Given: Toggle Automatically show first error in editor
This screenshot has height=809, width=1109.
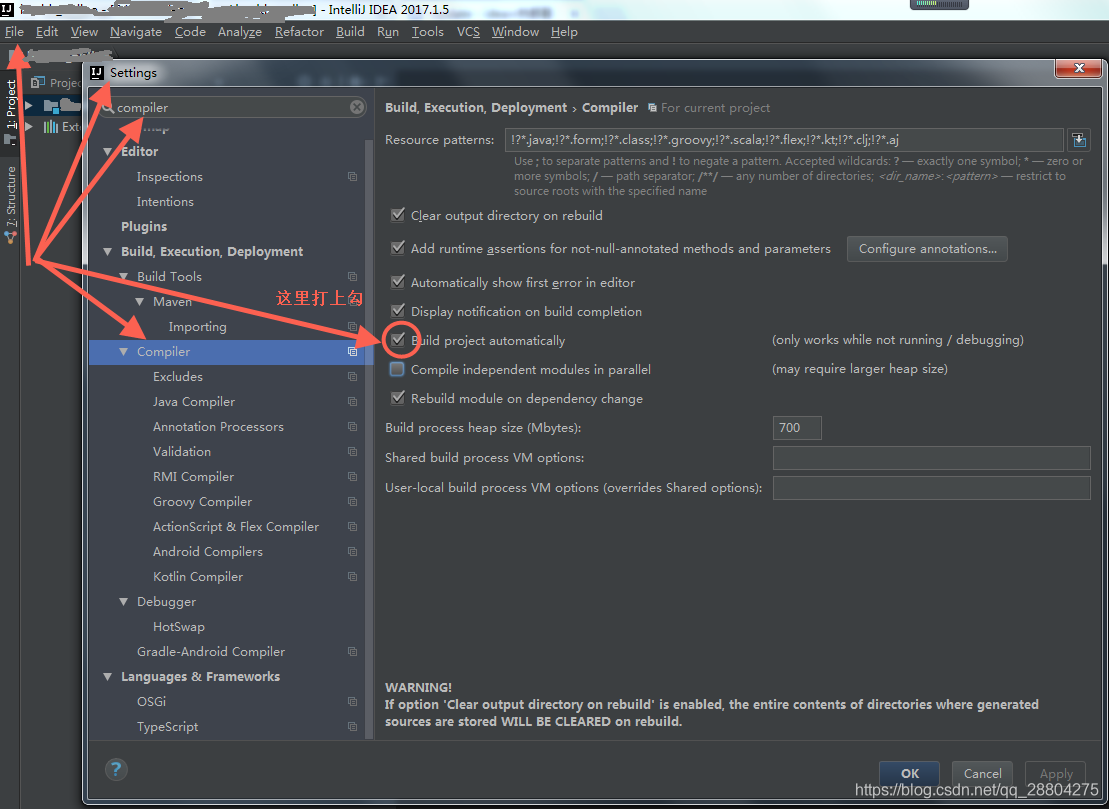Looking at the screenshot, I should (398, 281).
